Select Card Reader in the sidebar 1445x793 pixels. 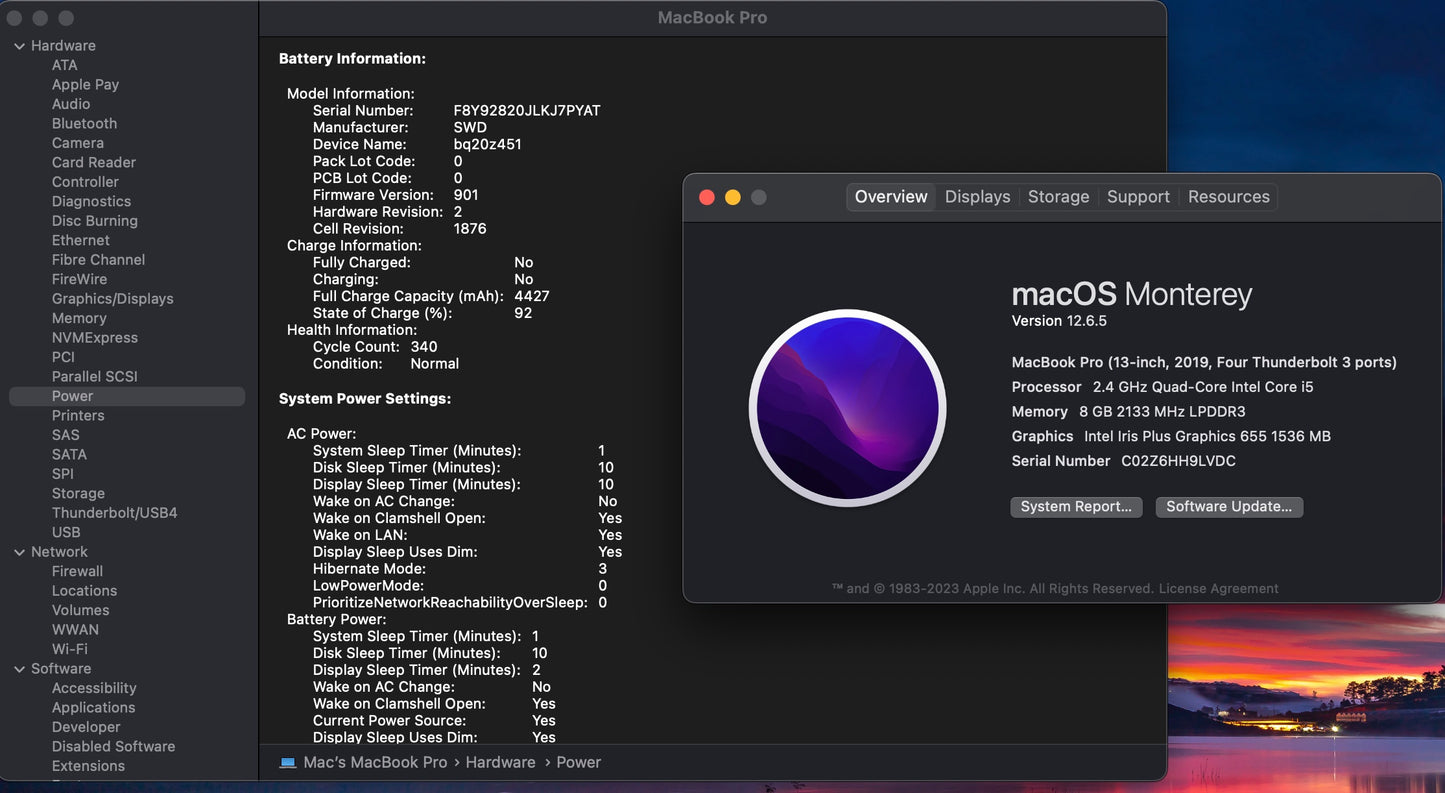point(94,162)
